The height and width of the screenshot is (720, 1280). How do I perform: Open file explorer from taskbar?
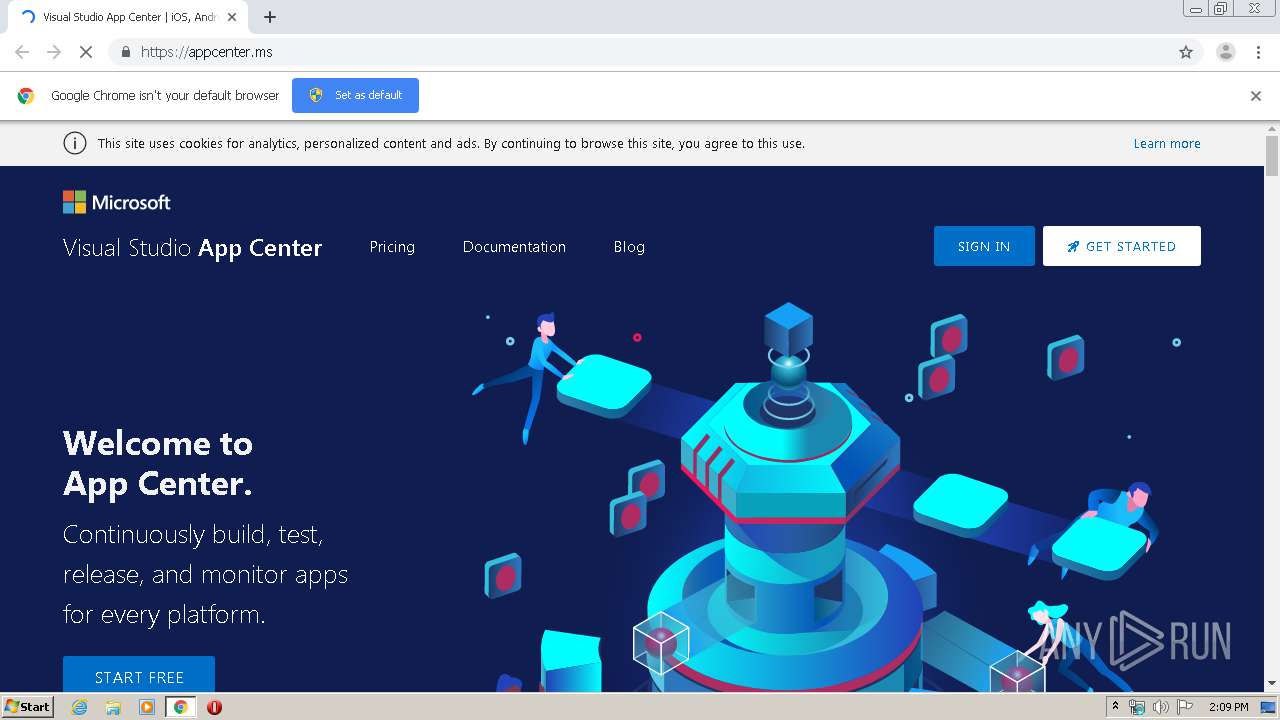113,707
